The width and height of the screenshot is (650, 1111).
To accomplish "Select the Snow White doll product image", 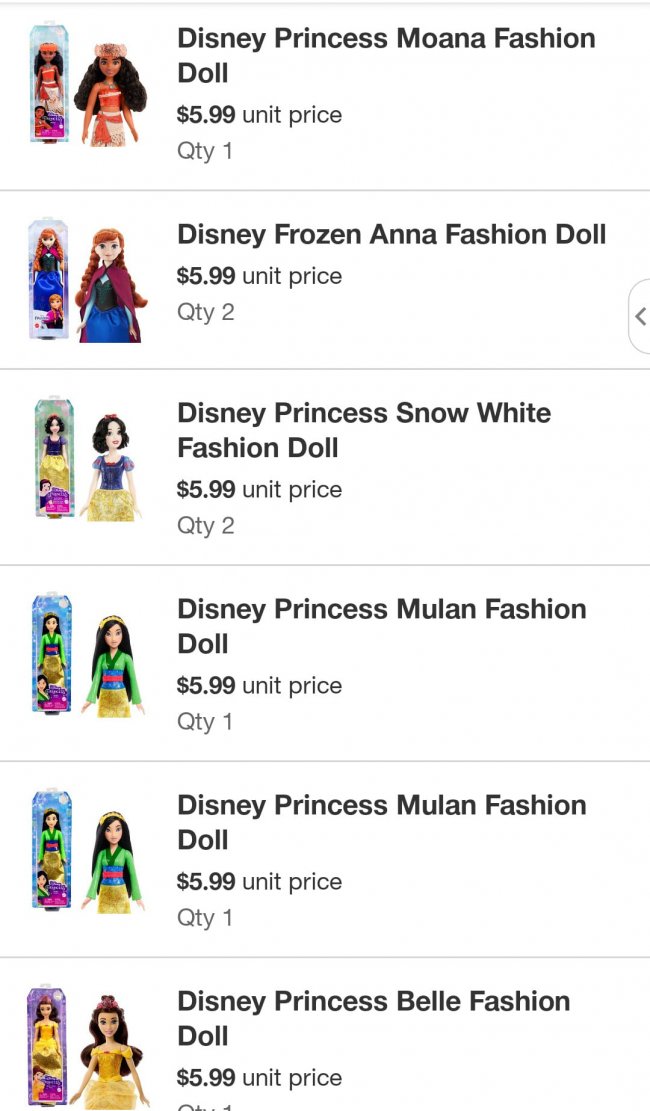I will 87,459.
